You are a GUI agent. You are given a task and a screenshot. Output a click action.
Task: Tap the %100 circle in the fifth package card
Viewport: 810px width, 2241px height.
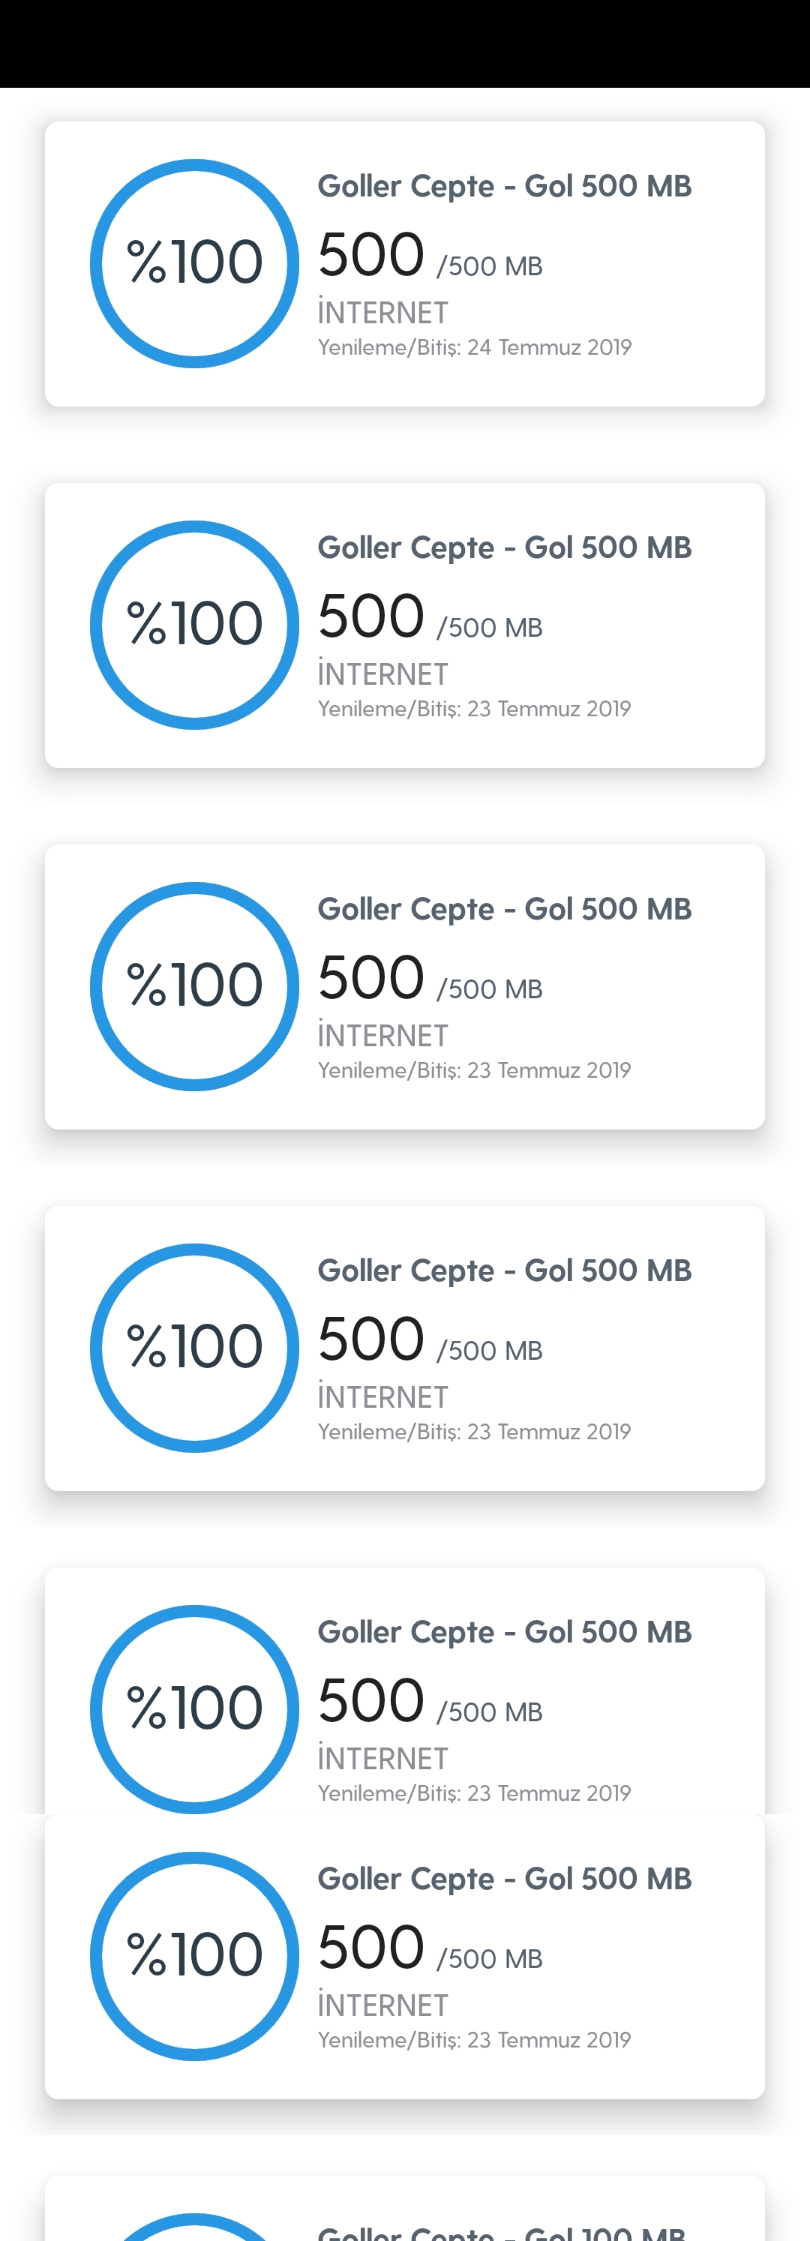pos(195,1709)
